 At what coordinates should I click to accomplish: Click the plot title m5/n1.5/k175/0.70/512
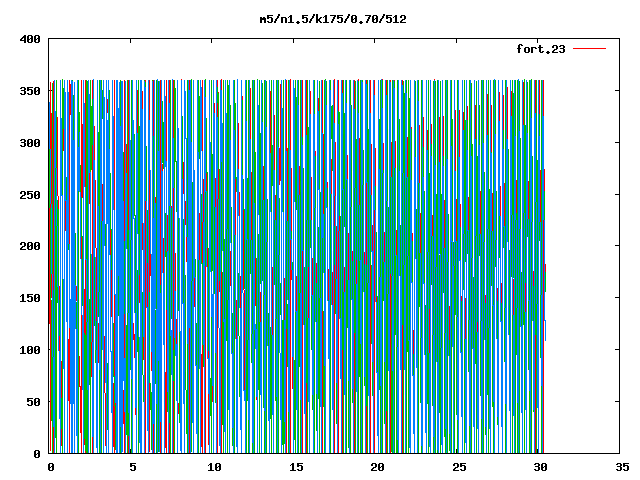[333, 19]
